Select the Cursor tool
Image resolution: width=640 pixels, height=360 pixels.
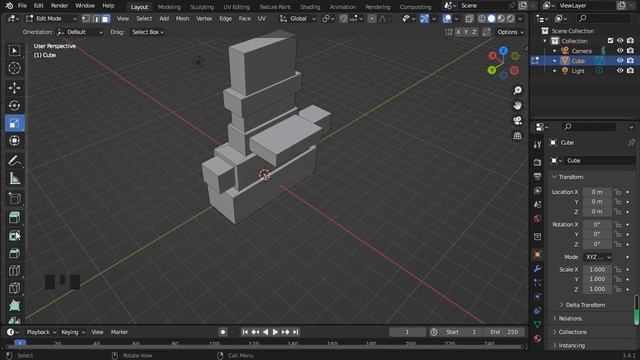(x=14, y=68)
